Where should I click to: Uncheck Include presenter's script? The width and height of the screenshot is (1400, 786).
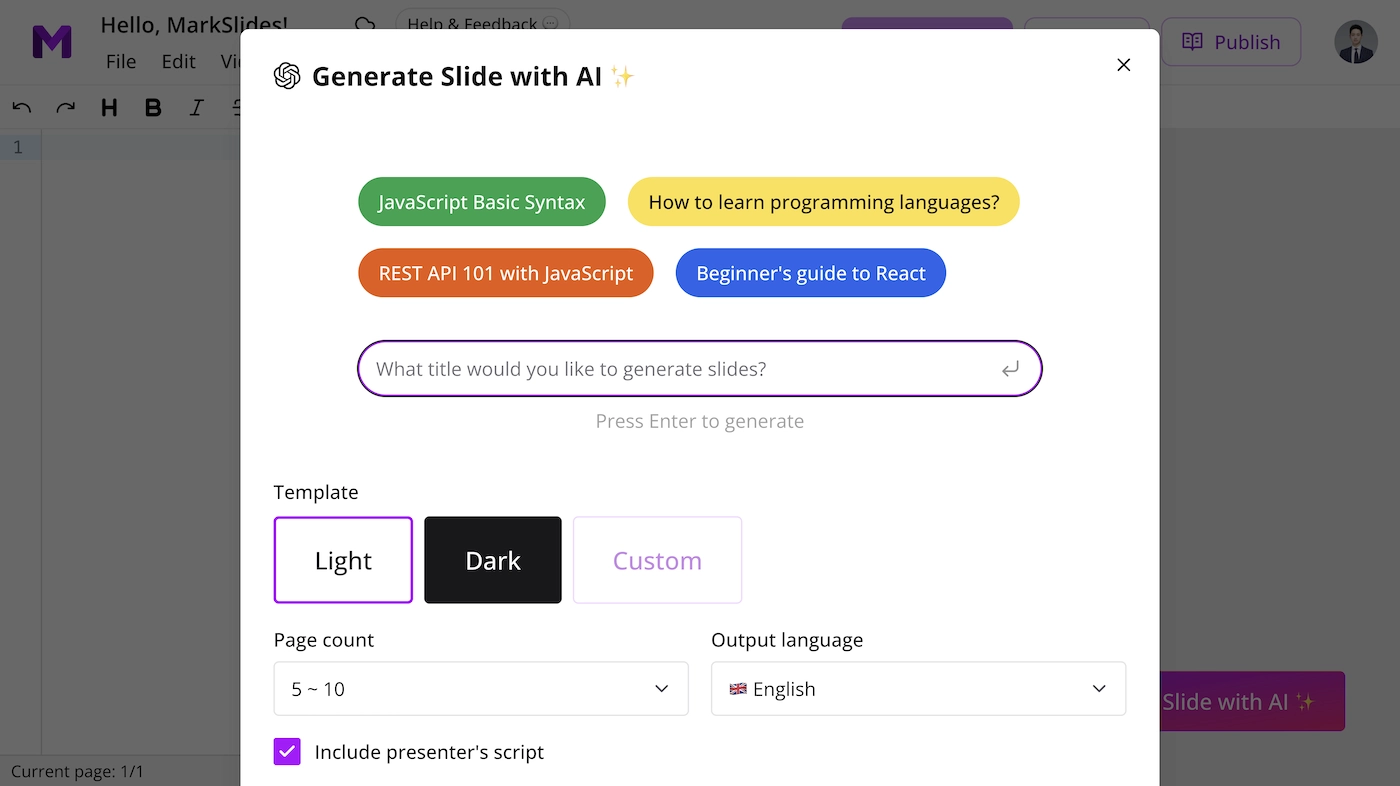(x=287, y=751)
